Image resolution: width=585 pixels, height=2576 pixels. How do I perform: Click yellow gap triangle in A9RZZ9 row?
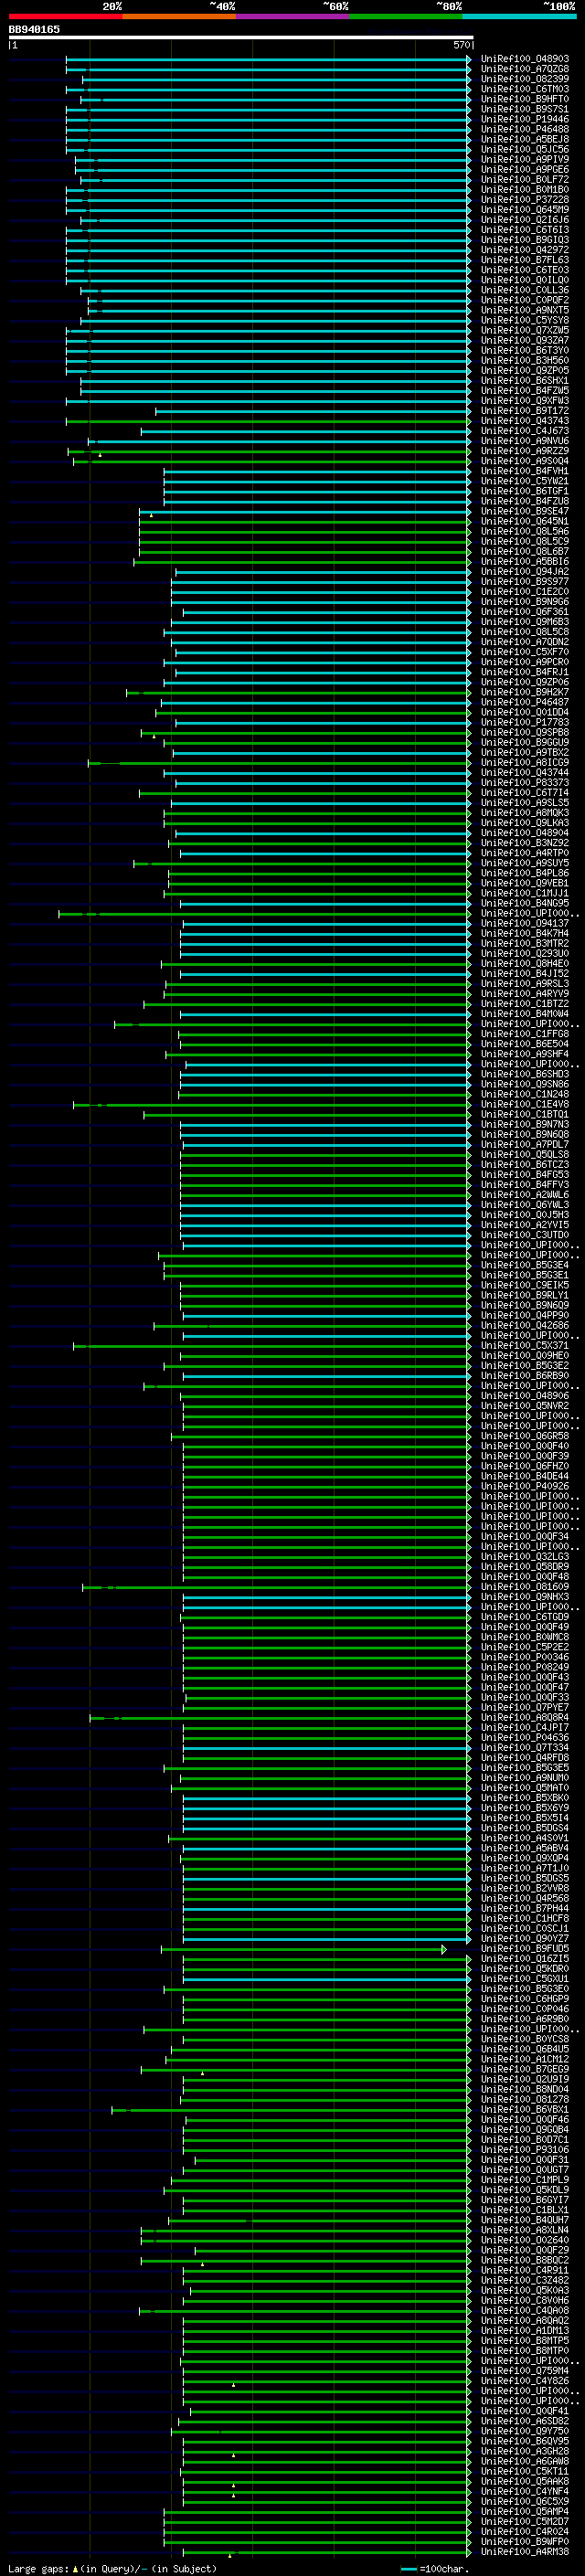tap(100, 455)
